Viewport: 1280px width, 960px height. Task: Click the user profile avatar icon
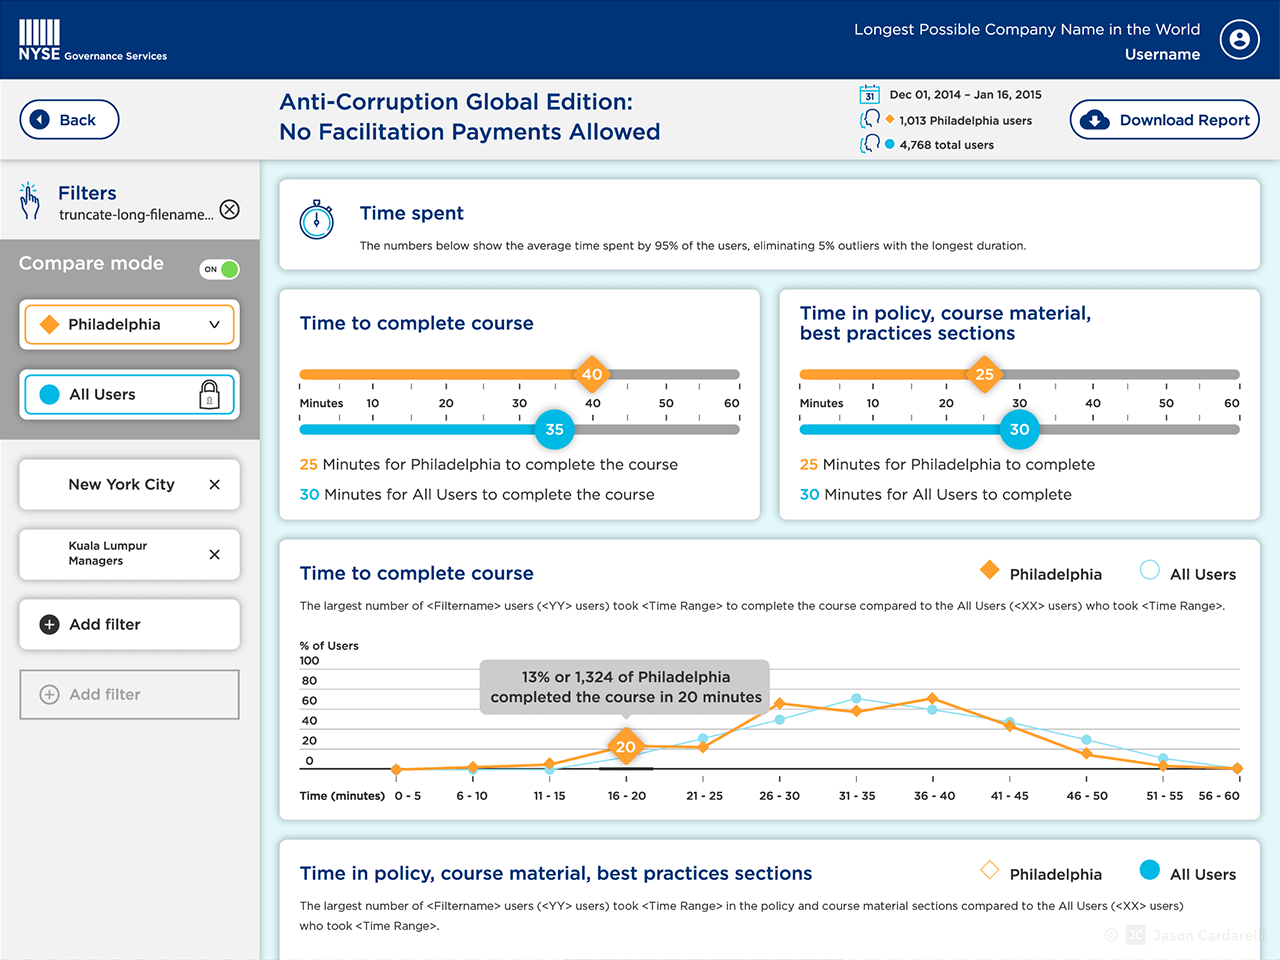coord(1239,40)
